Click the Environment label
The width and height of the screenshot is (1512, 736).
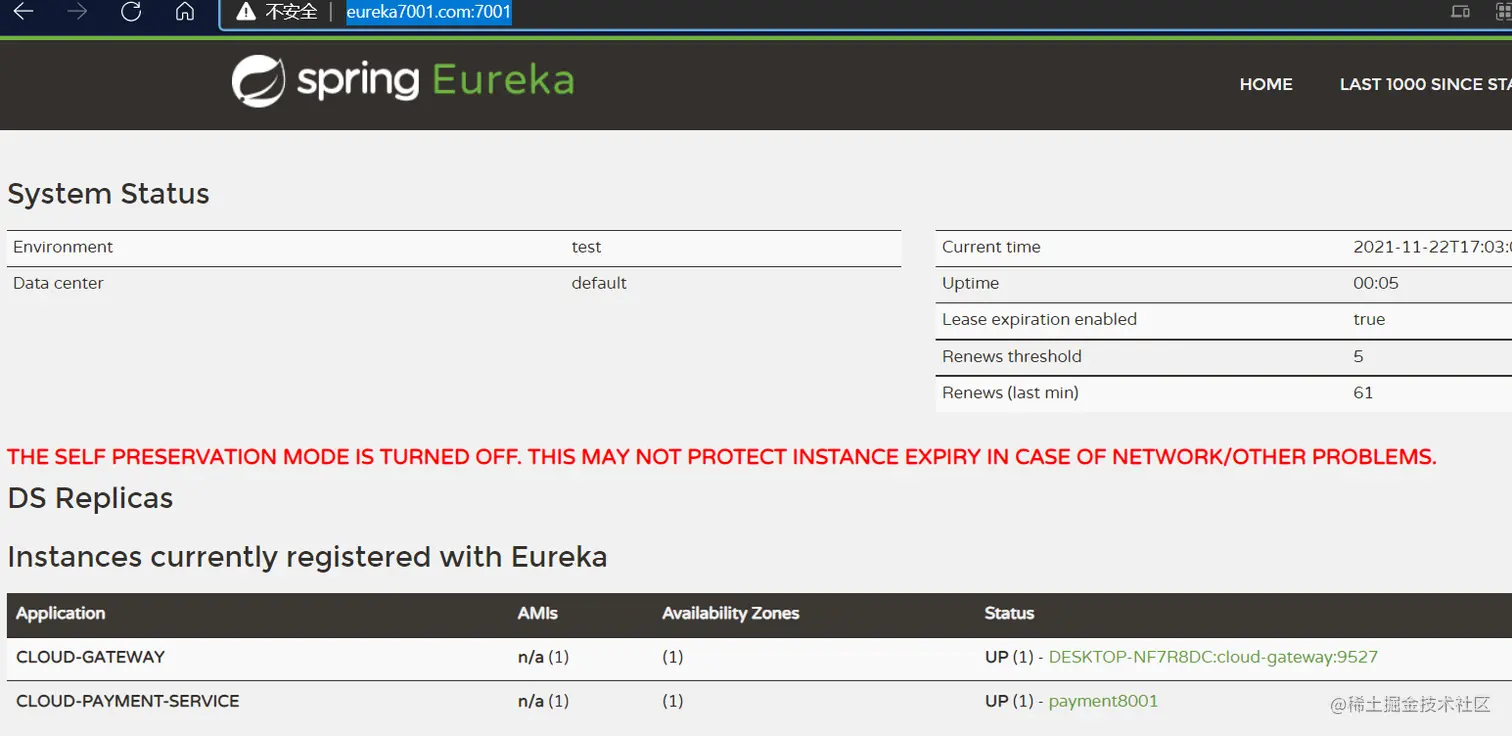(63, 247)
